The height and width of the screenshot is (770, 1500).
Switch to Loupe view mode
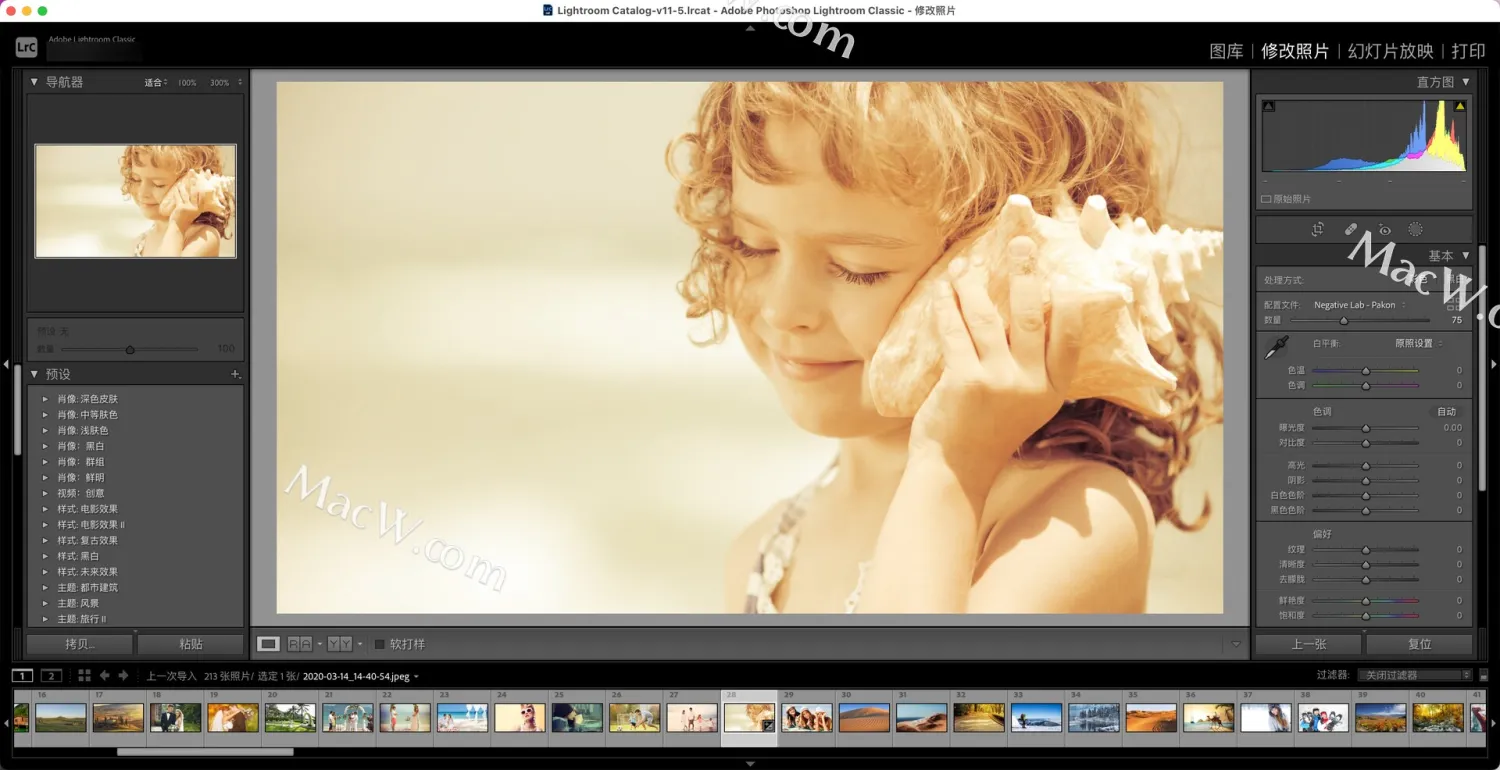[x=268, y=644]
